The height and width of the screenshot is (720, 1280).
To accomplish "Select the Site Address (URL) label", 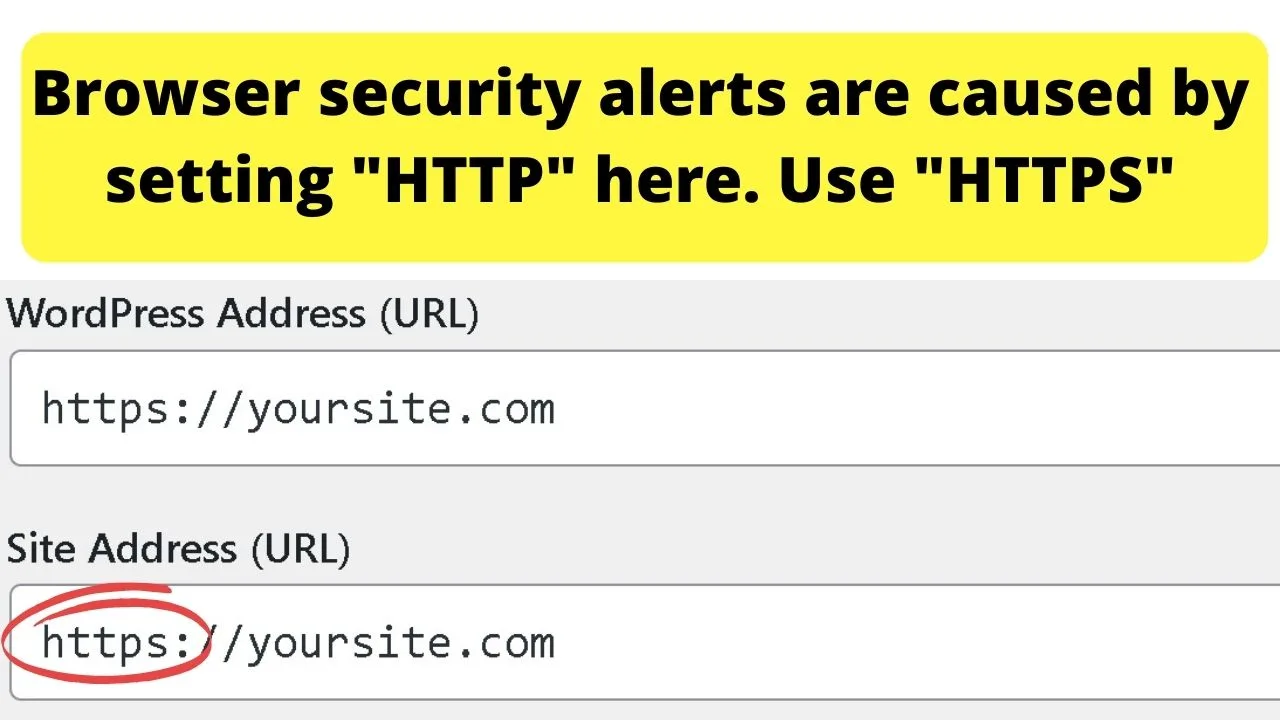I will (179, 548).
